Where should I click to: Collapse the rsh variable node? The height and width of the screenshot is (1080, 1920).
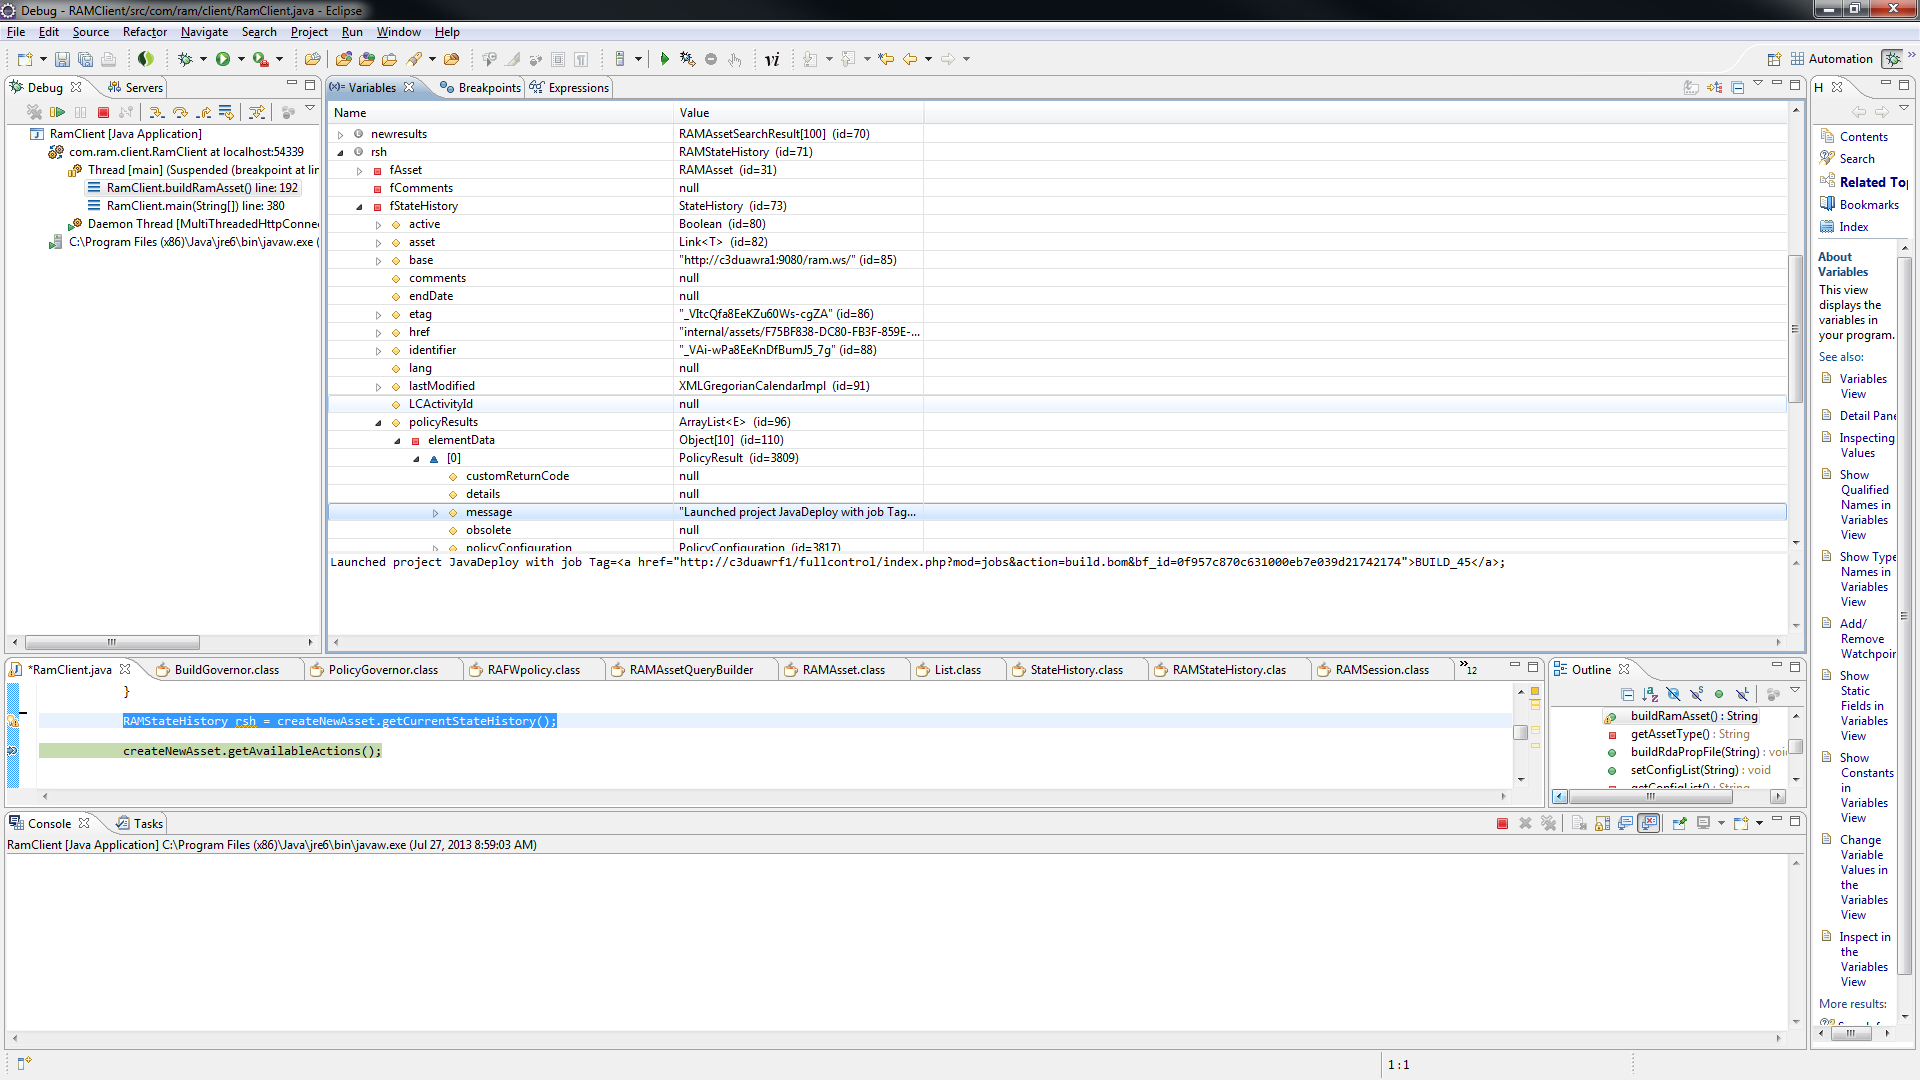(340, 153)
